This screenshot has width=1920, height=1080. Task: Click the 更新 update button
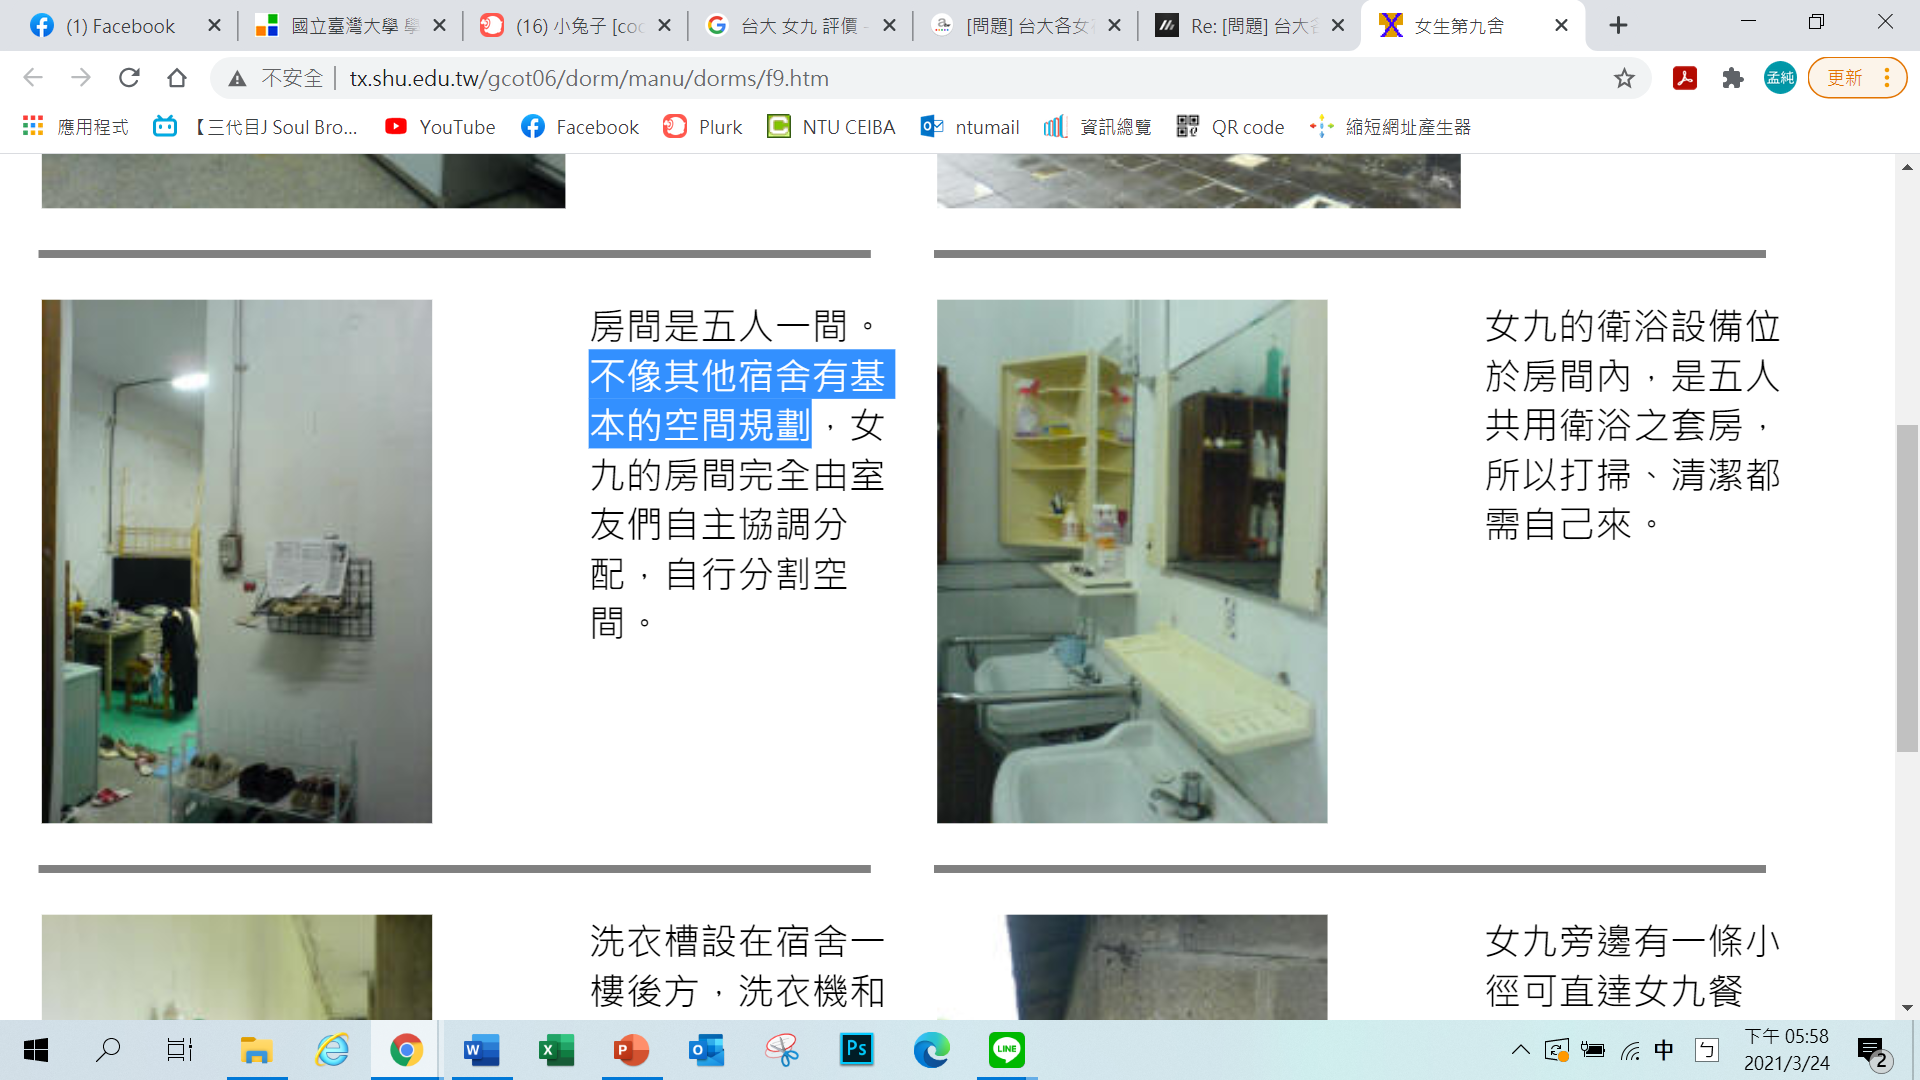tap(1845, 78)
